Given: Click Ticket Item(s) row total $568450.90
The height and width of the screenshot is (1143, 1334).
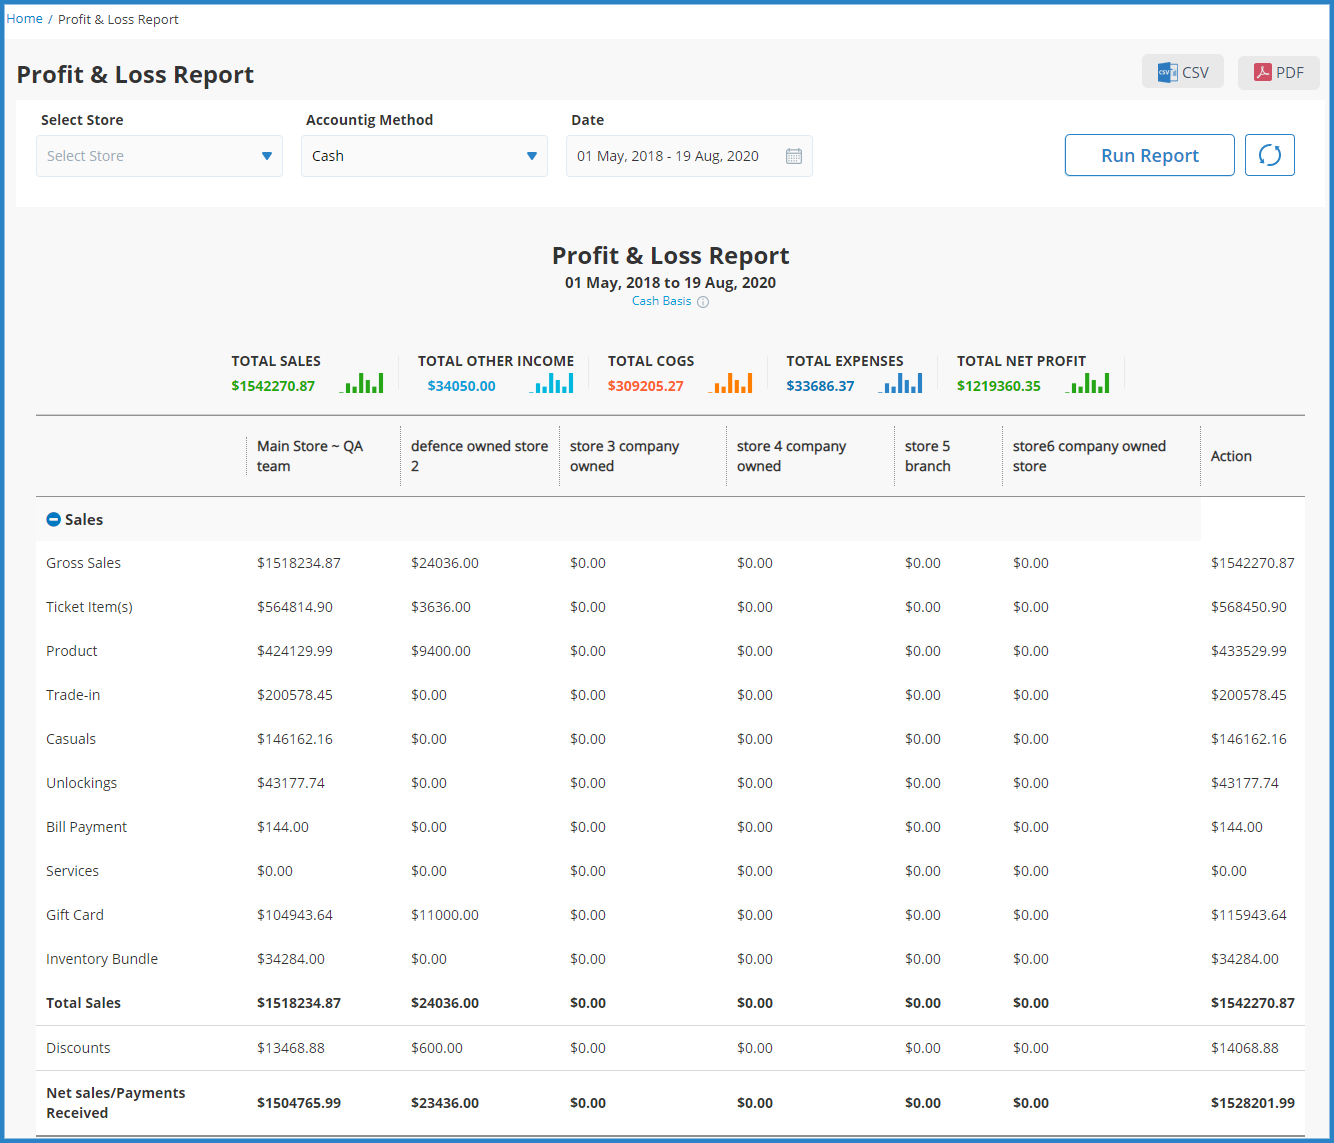Looking at the screenshot, I should [1249, 607].
